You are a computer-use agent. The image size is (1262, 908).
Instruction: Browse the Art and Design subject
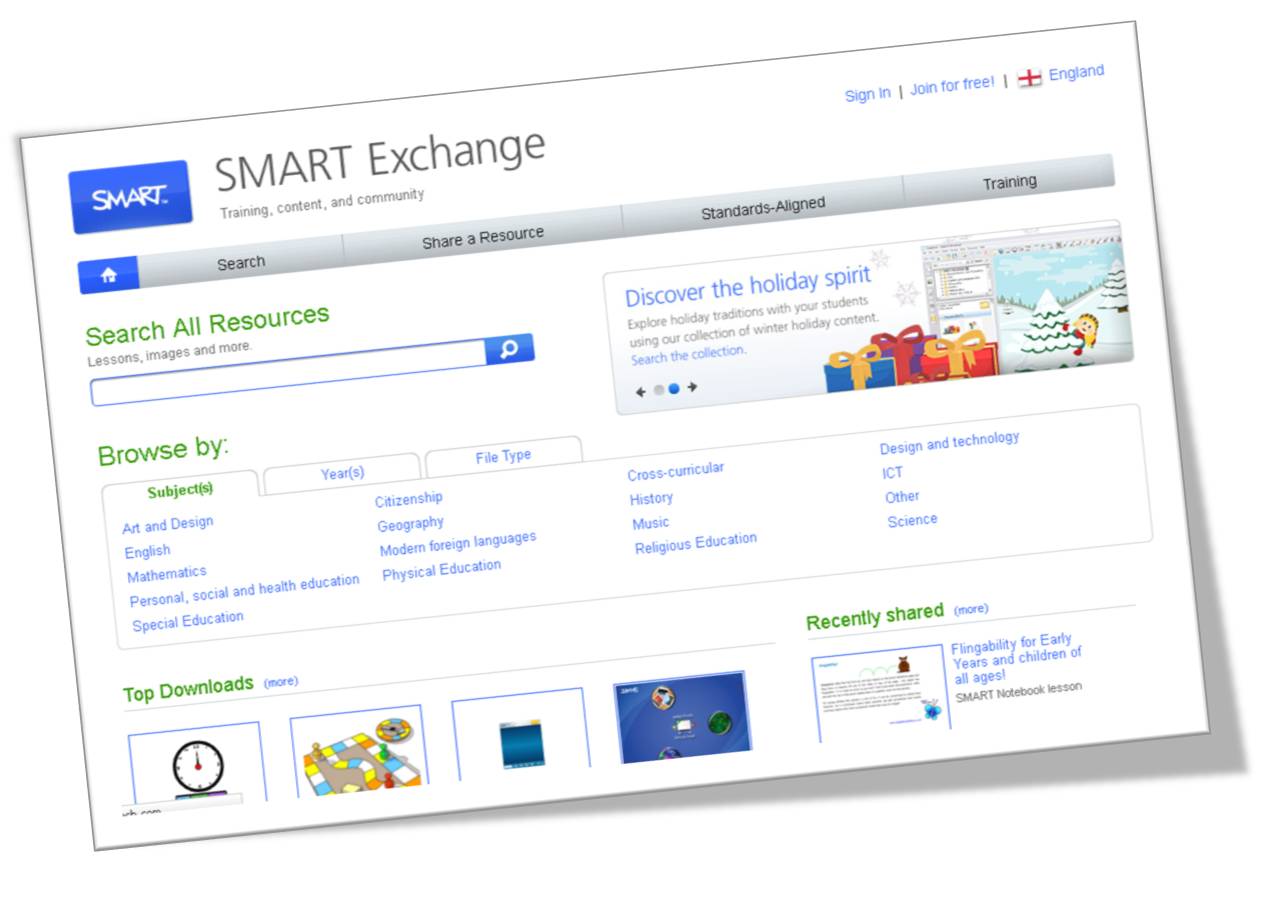[168, 525]
